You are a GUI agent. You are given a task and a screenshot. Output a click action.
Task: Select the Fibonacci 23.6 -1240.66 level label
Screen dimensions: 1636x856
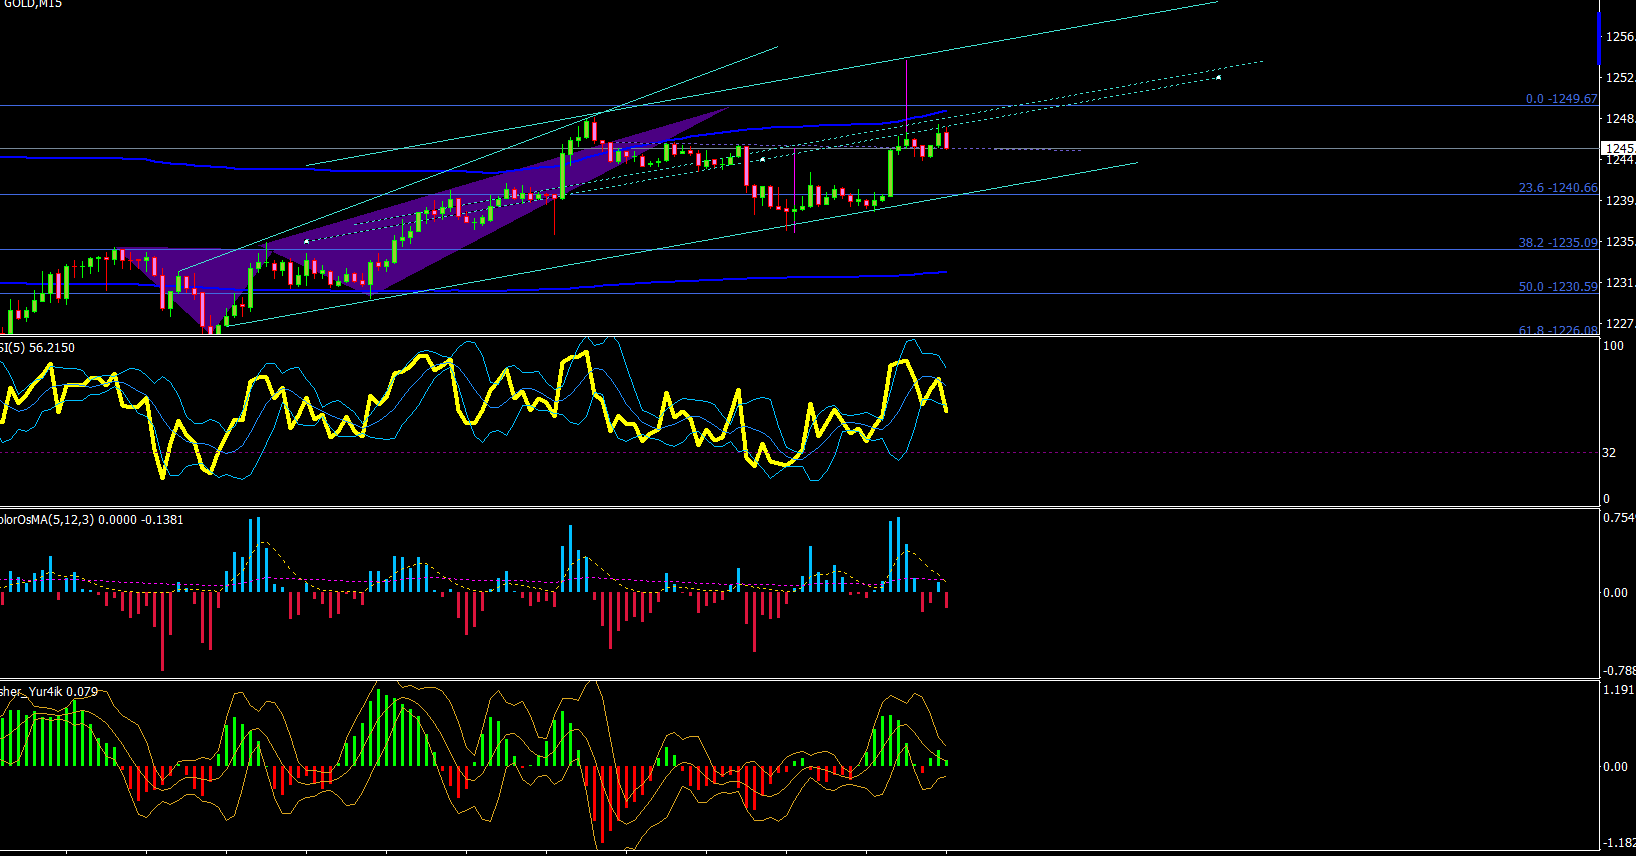coord(1558,188)
